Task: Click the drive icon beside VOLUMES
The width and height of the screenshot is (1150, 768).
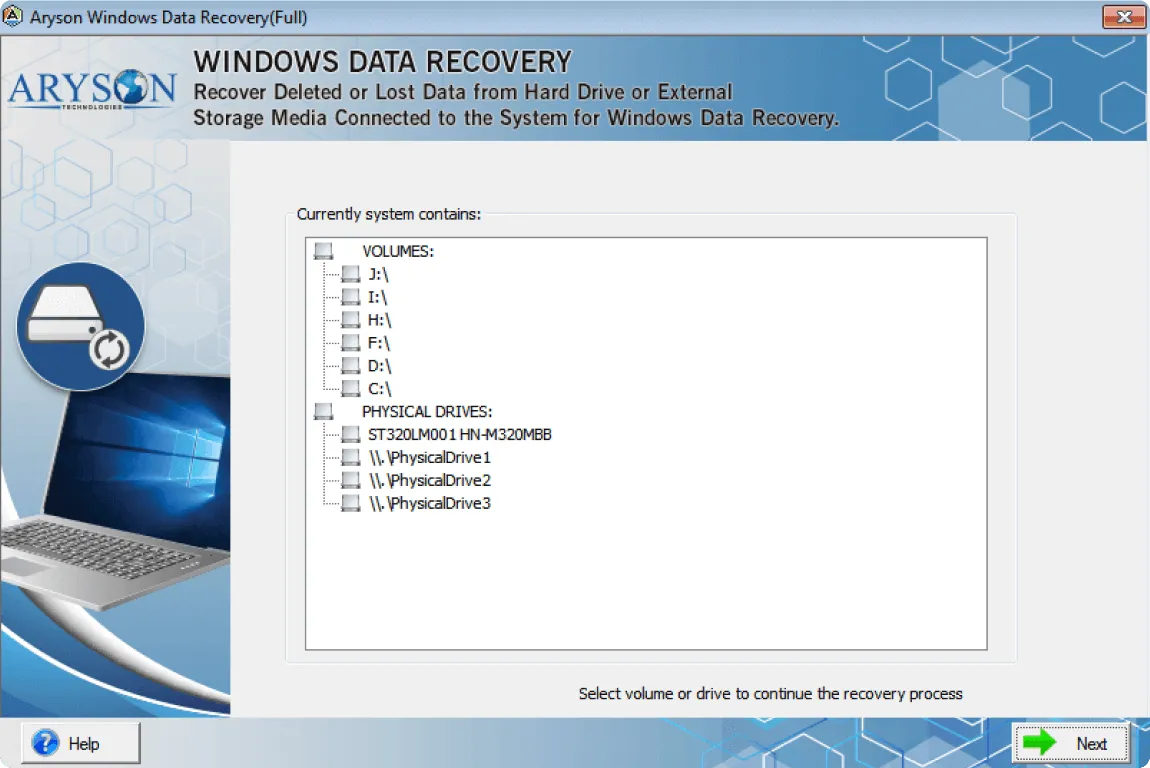Action: pyautogui.click(x=322, y=250)
